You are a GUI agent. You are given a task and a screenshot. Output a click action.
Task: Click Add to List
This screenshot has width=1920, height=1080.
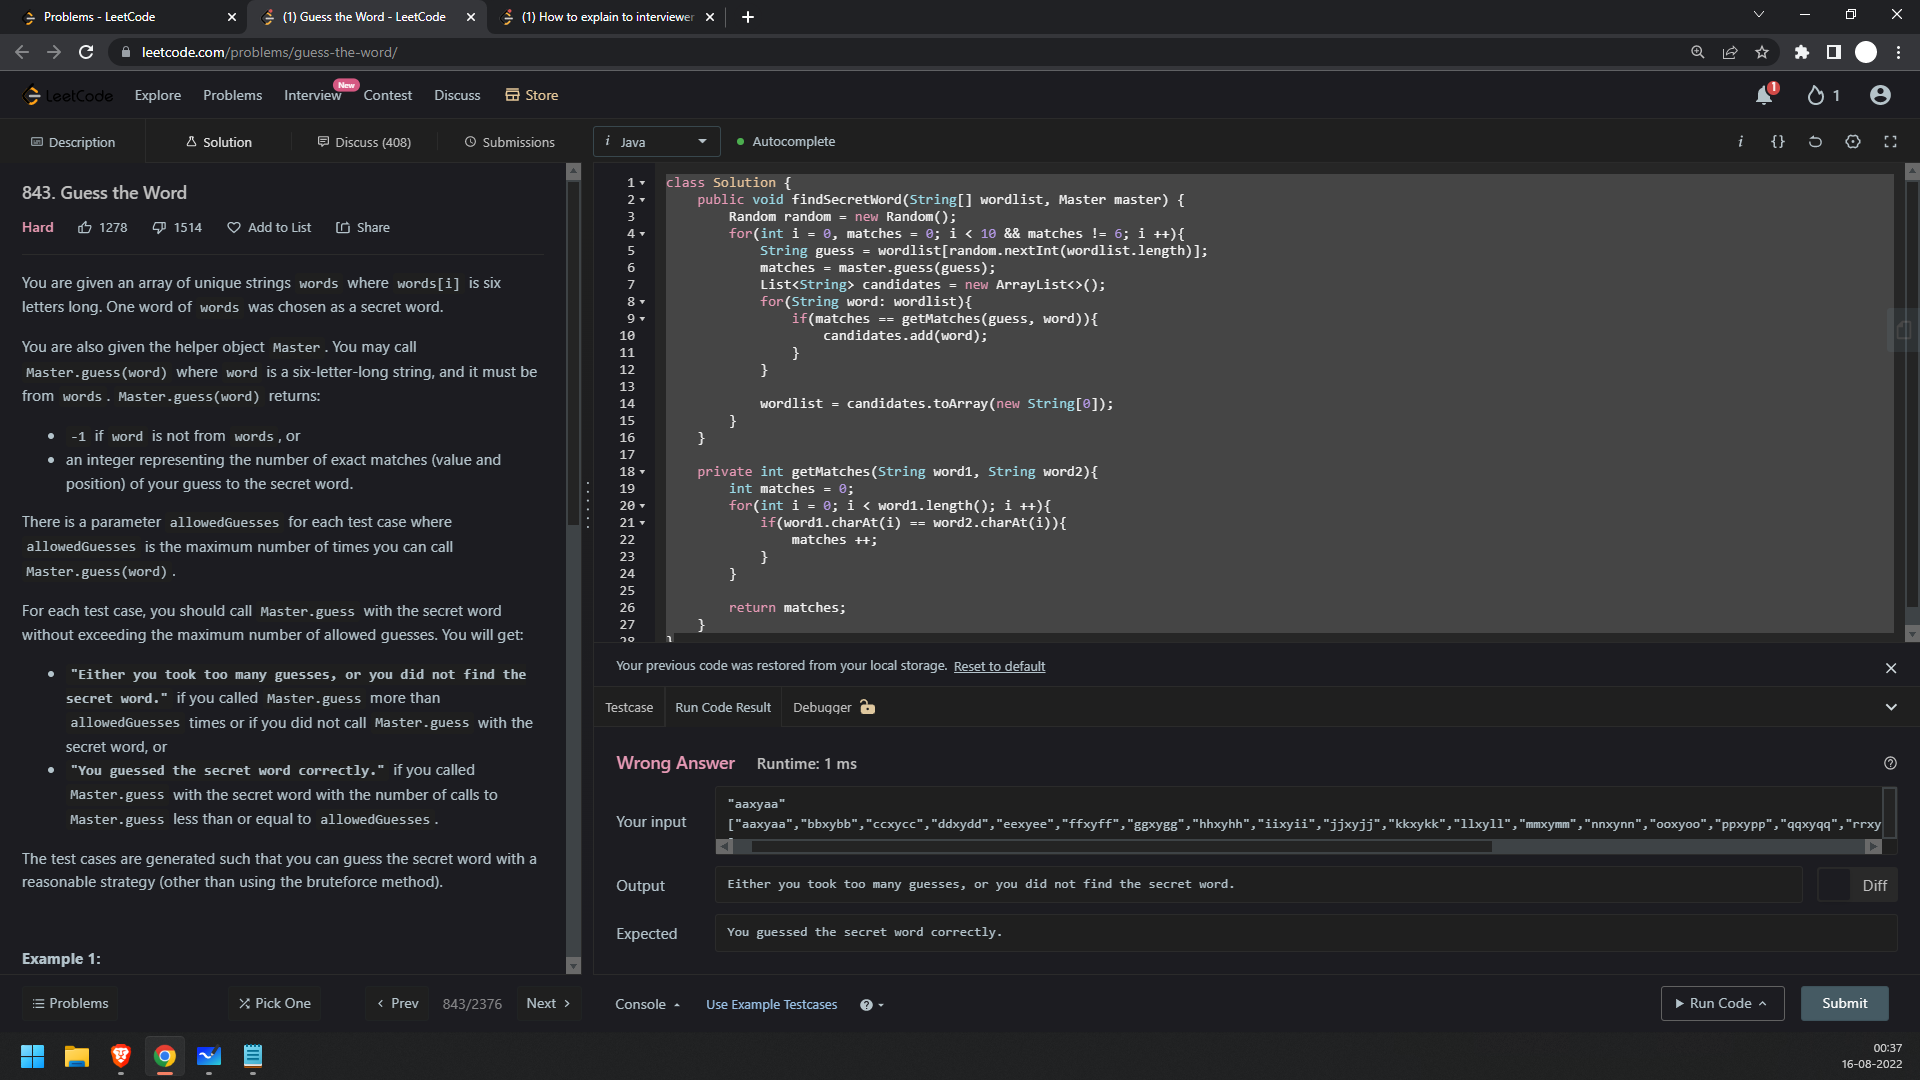tap(269, 228)
